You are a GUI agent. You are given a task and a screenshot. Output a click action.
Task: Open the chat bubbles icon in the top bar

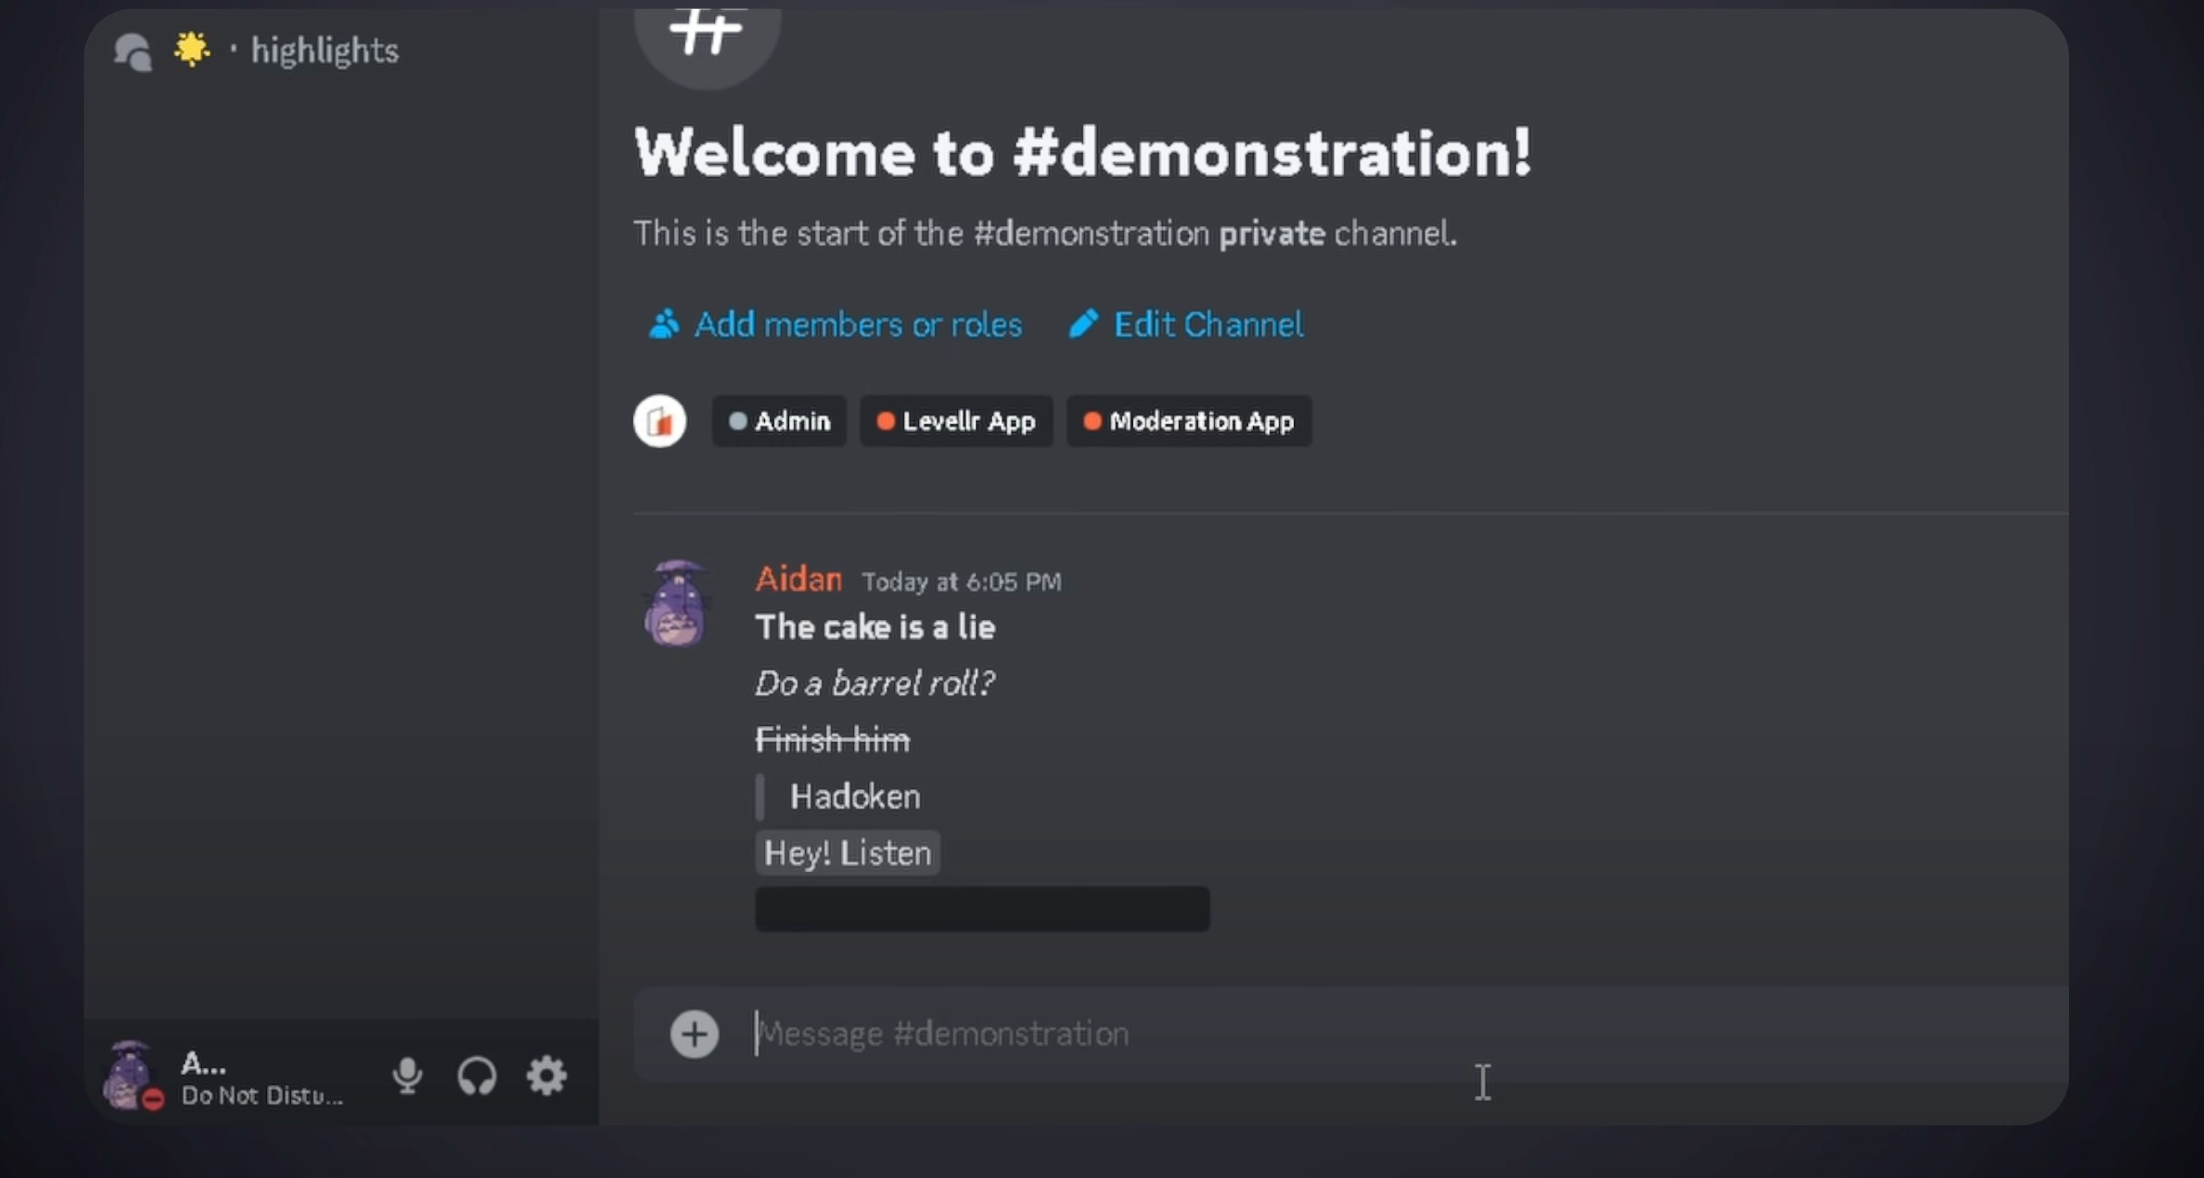[131, 50]
